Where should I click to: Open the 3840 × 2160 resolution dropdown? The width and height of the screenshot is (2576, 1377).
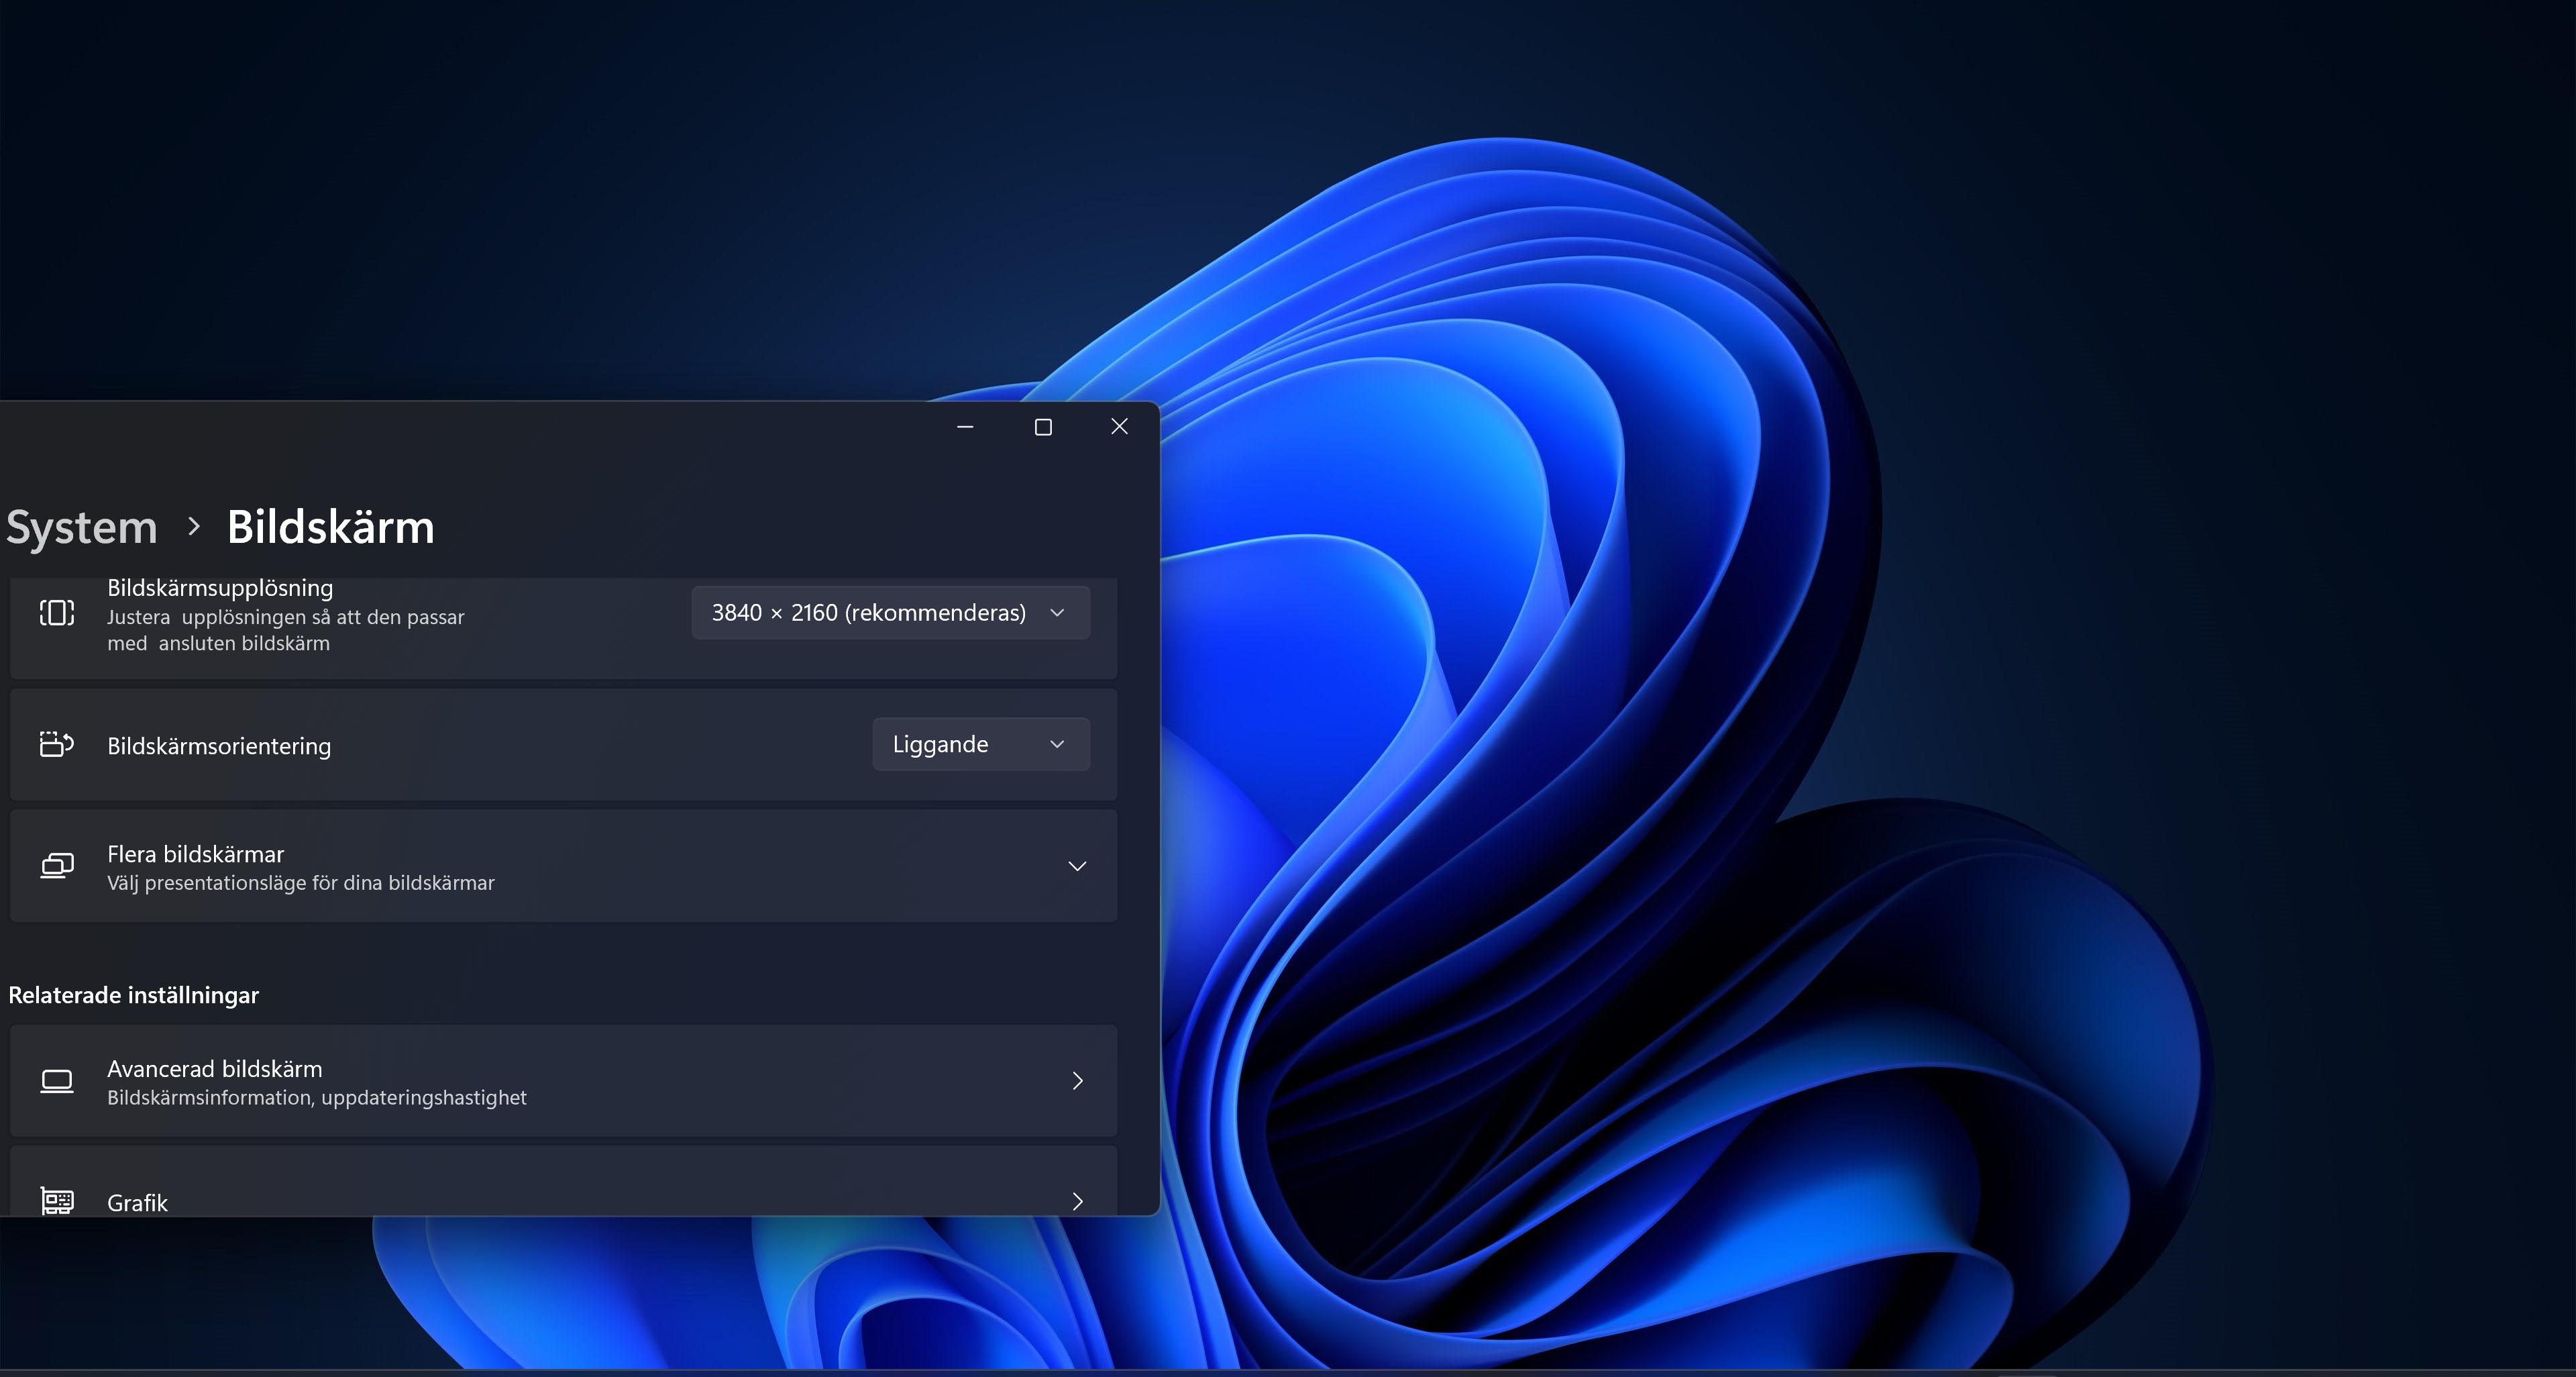[x=890, y=612]
